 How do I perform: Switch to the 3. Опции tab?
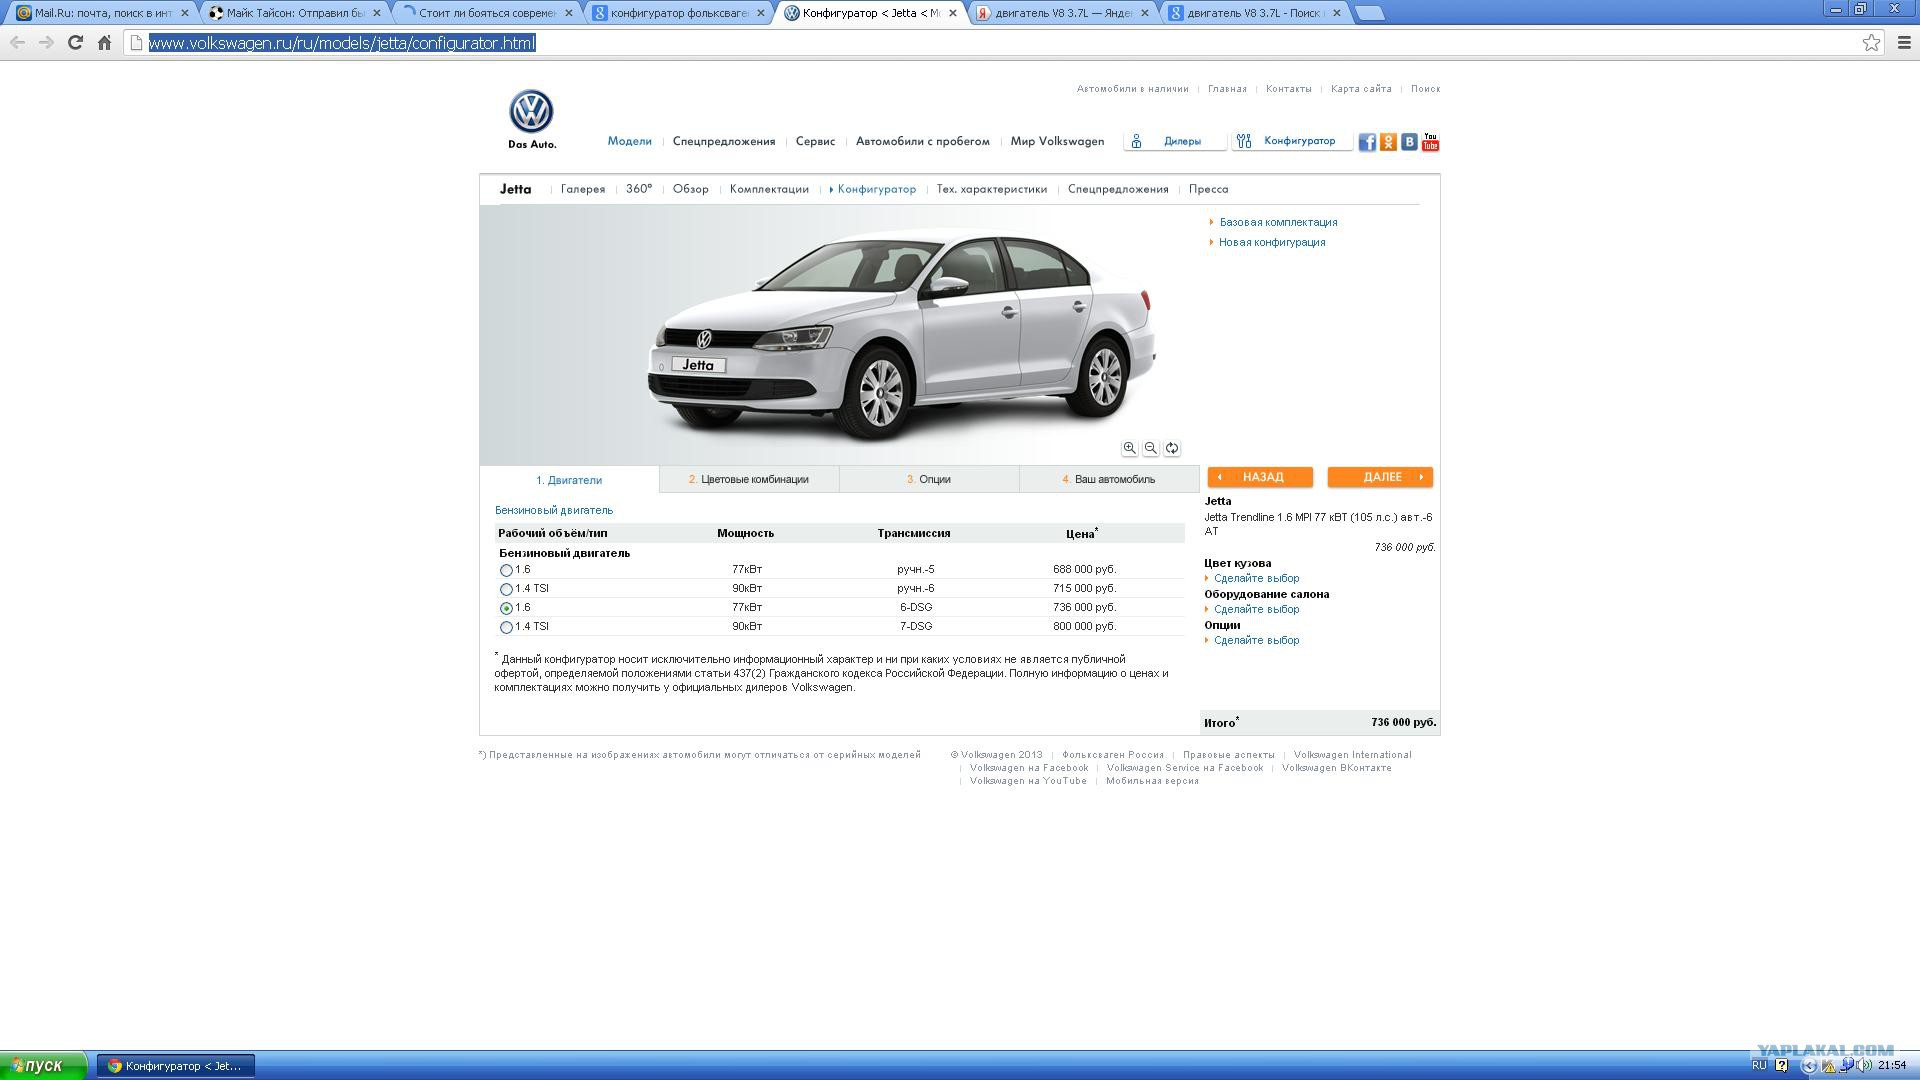coord(929,479)
